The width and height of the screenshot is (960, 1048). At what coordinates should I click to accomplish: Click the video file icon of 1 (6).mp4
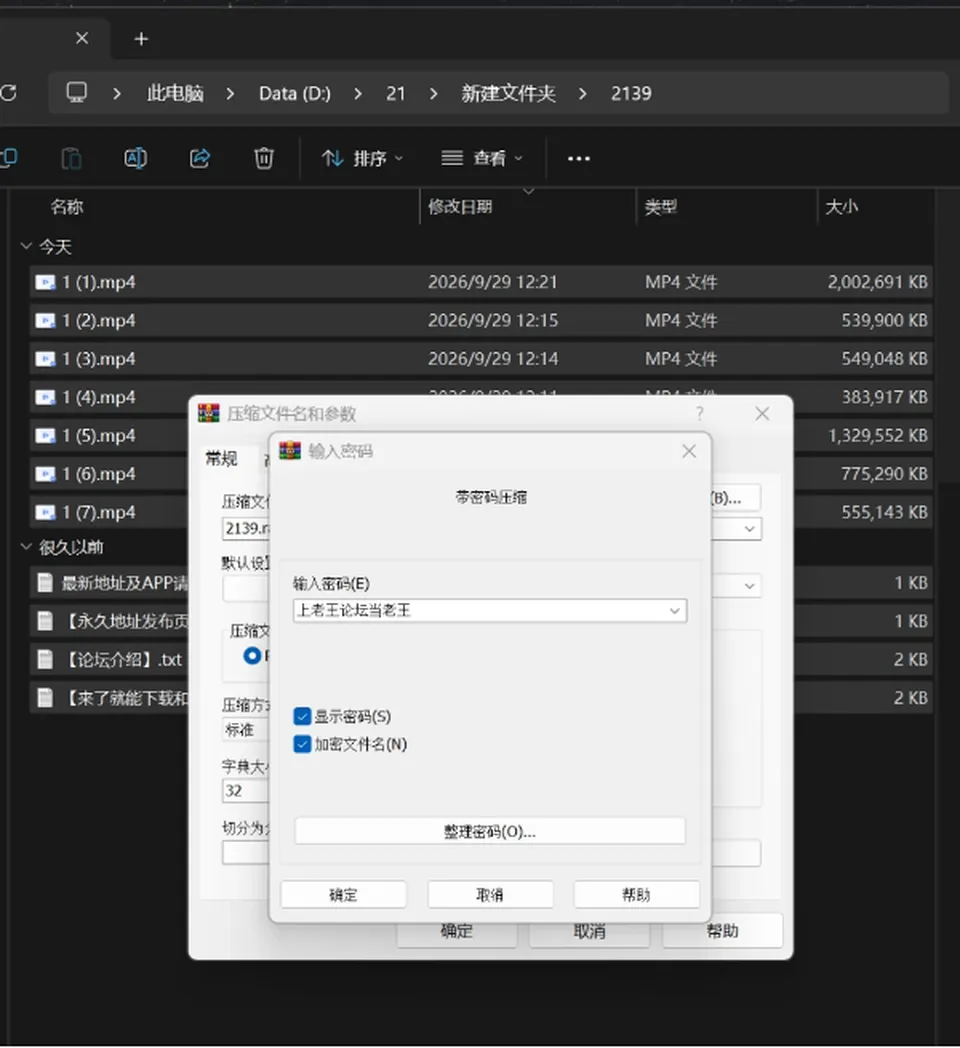click(x=45, y=475)
